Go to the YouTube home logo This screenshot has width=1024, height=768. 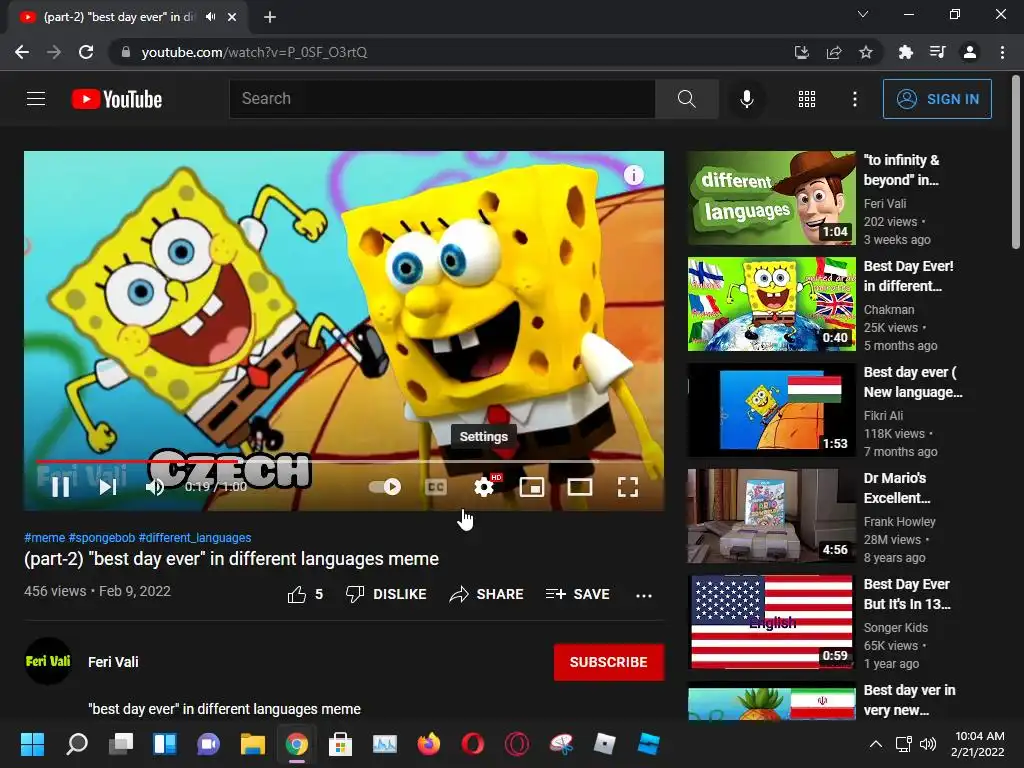[117, 99]
